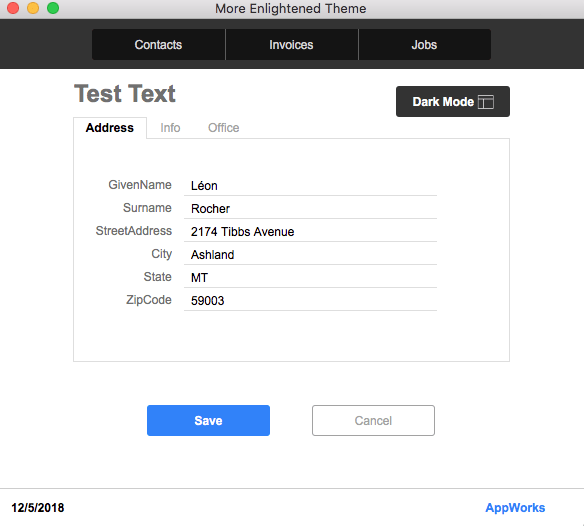Edit the StreetAddress field
The image size is (584, 526).
tap(310, 231)
